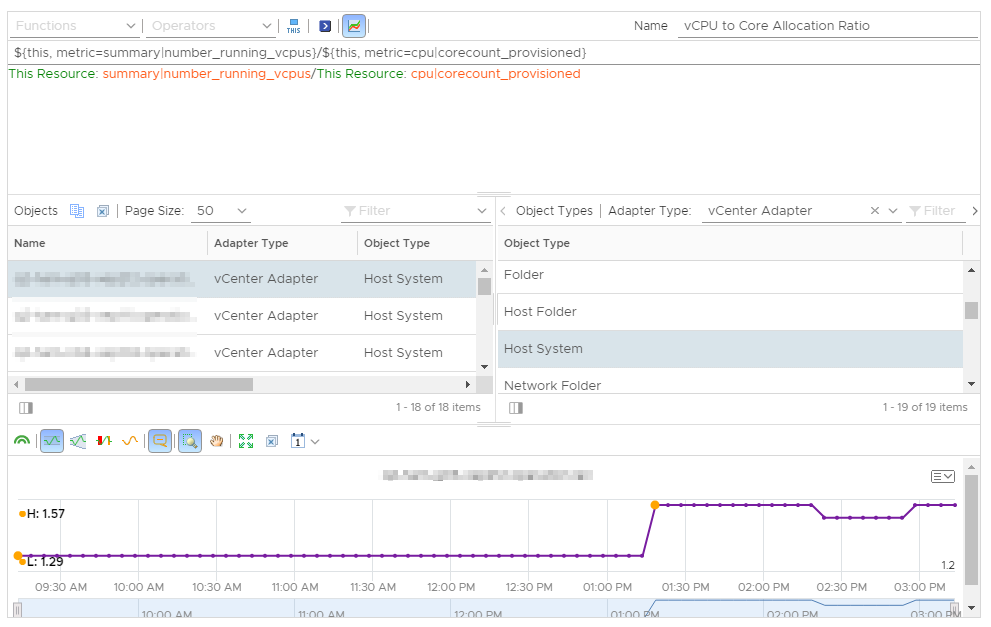991x627 pixels.
Task: Click the red and green anomalies icon
Action: [x=104, y=441]
